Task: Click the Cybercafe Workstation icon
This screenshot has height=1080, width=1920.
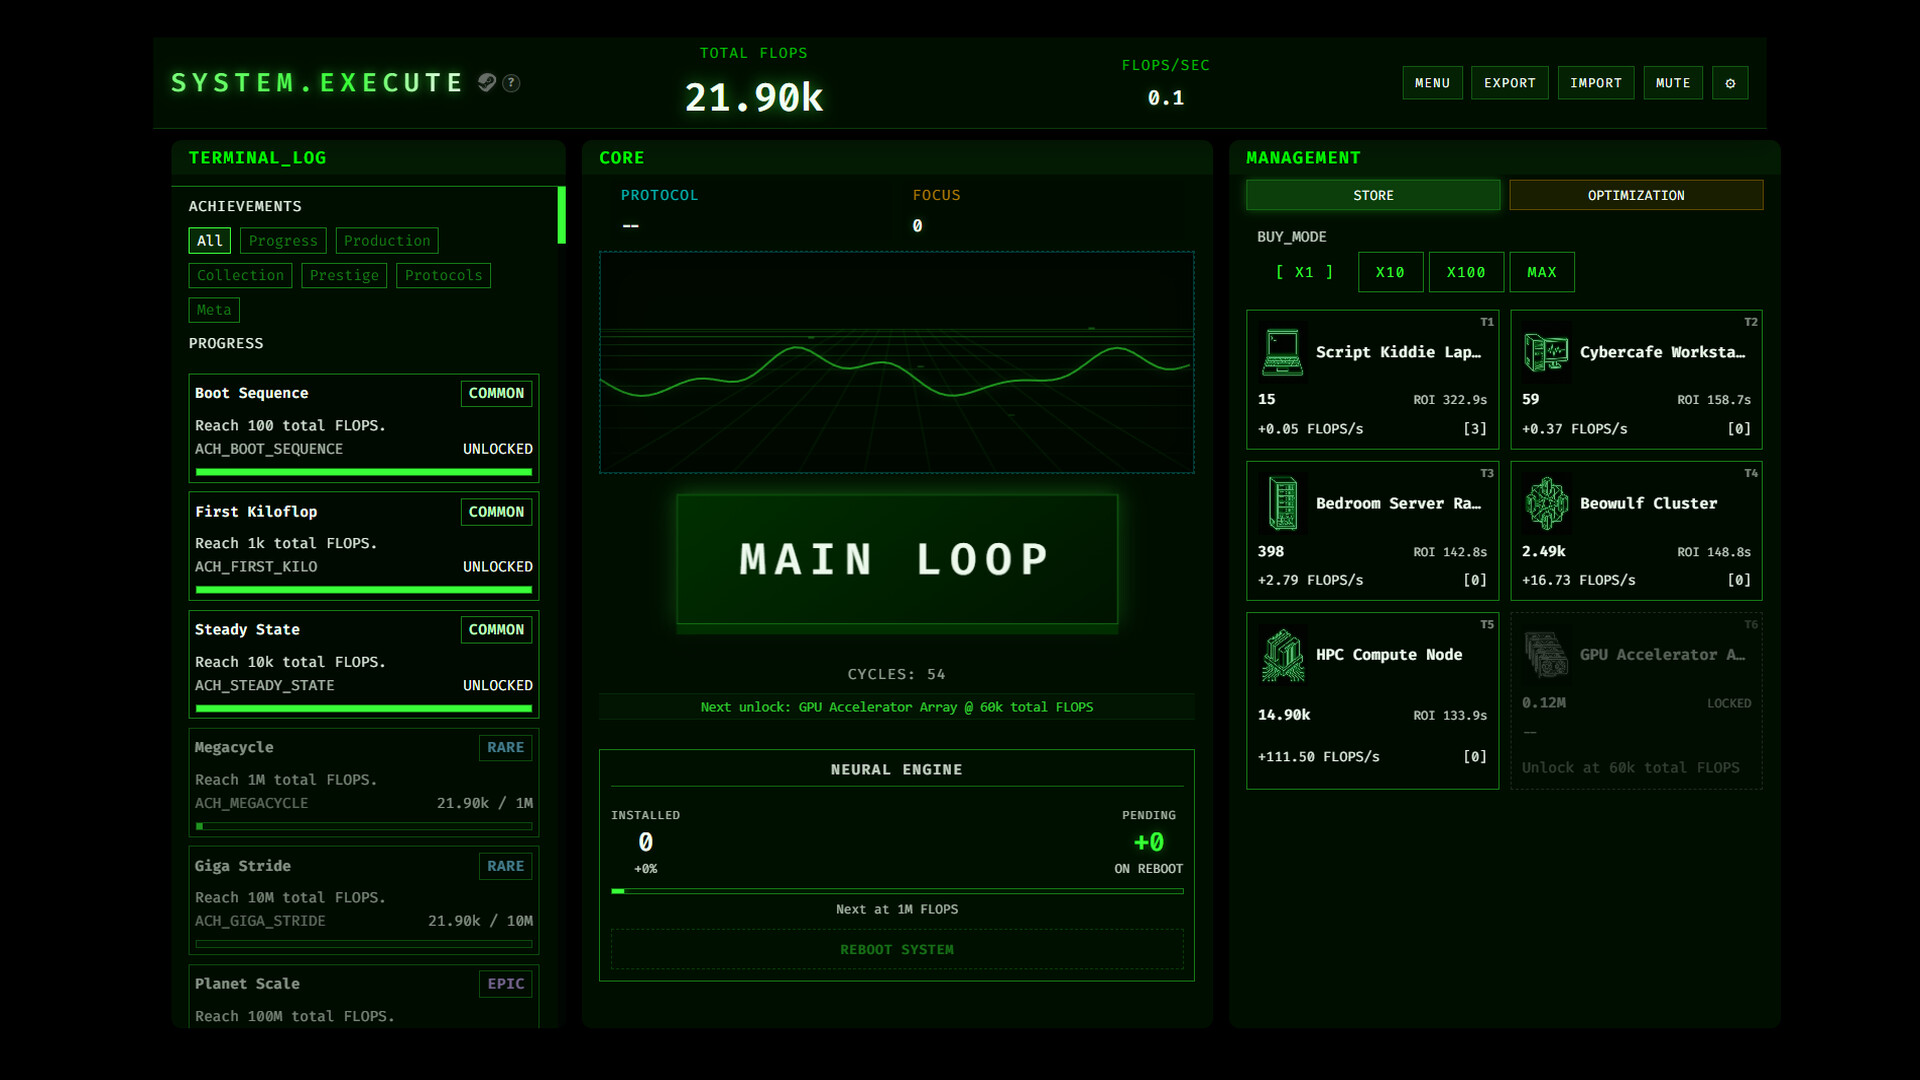Action: (1546, 352)
